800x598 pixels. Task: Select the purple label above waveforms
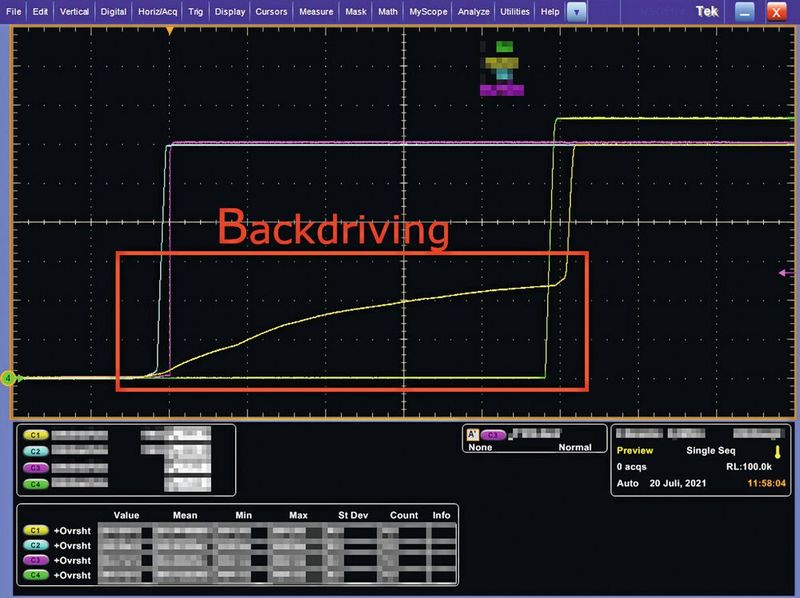[x=502, y=90]
